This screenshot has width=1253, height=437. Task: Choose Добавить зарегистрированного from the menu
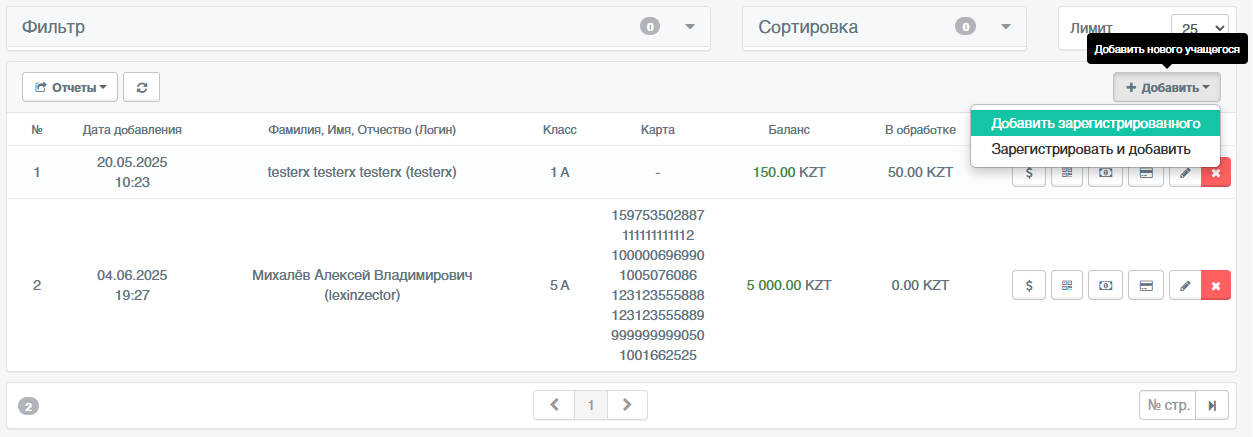pyautogui.click(x=1095, y=124)
